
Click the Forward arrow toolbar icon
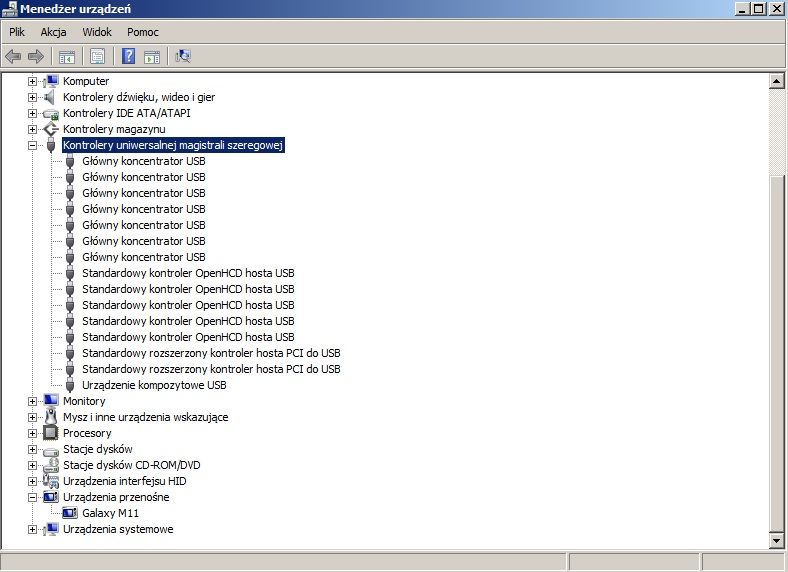[36, 56]
